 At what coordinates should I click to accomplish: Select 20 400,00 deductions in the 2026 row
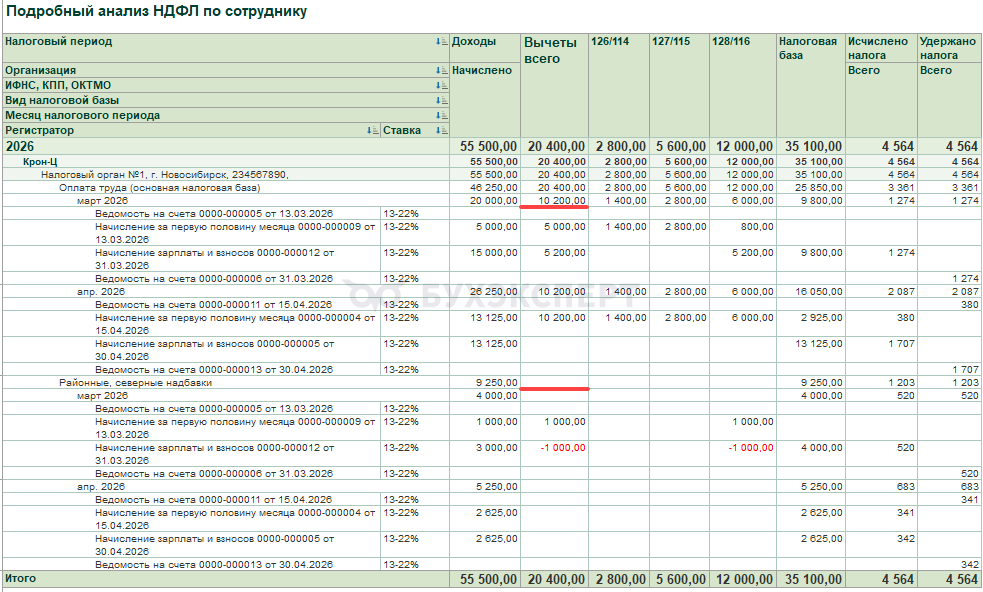pyautogui.click(x=554, y=146)
